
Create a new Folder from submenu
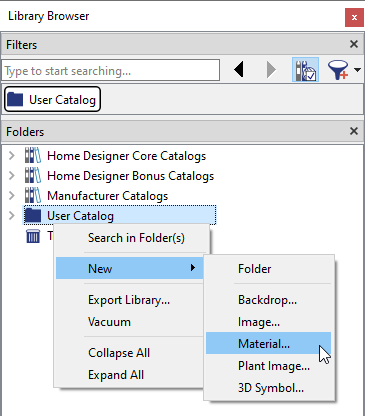tap(269, 269)
